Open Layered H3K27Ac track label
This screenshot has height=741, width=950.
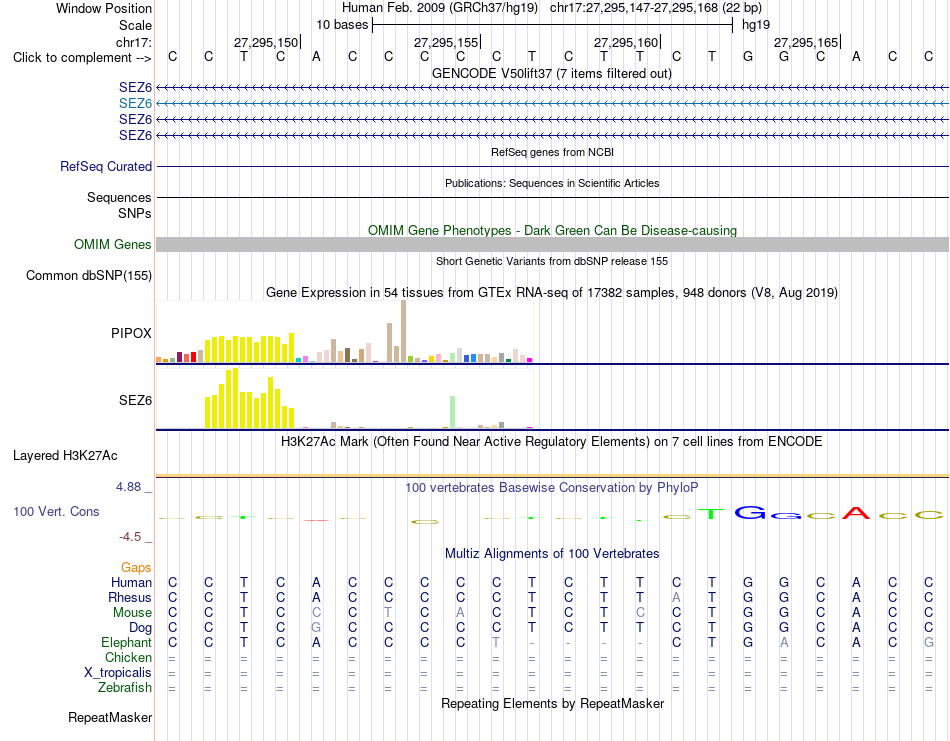pos(65,456)
